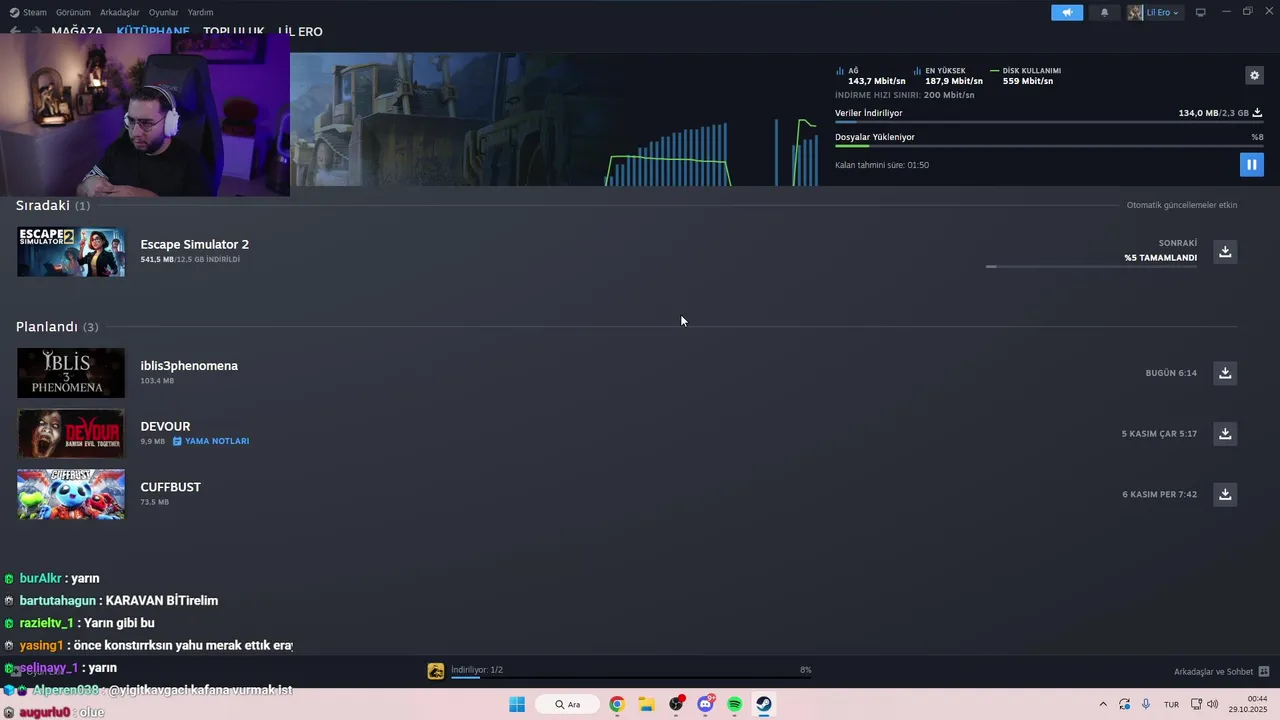Open DEVOUR YAMA NOTLARI link
The width and height of the screenshot is (1280, 720).
click(211, 441)
